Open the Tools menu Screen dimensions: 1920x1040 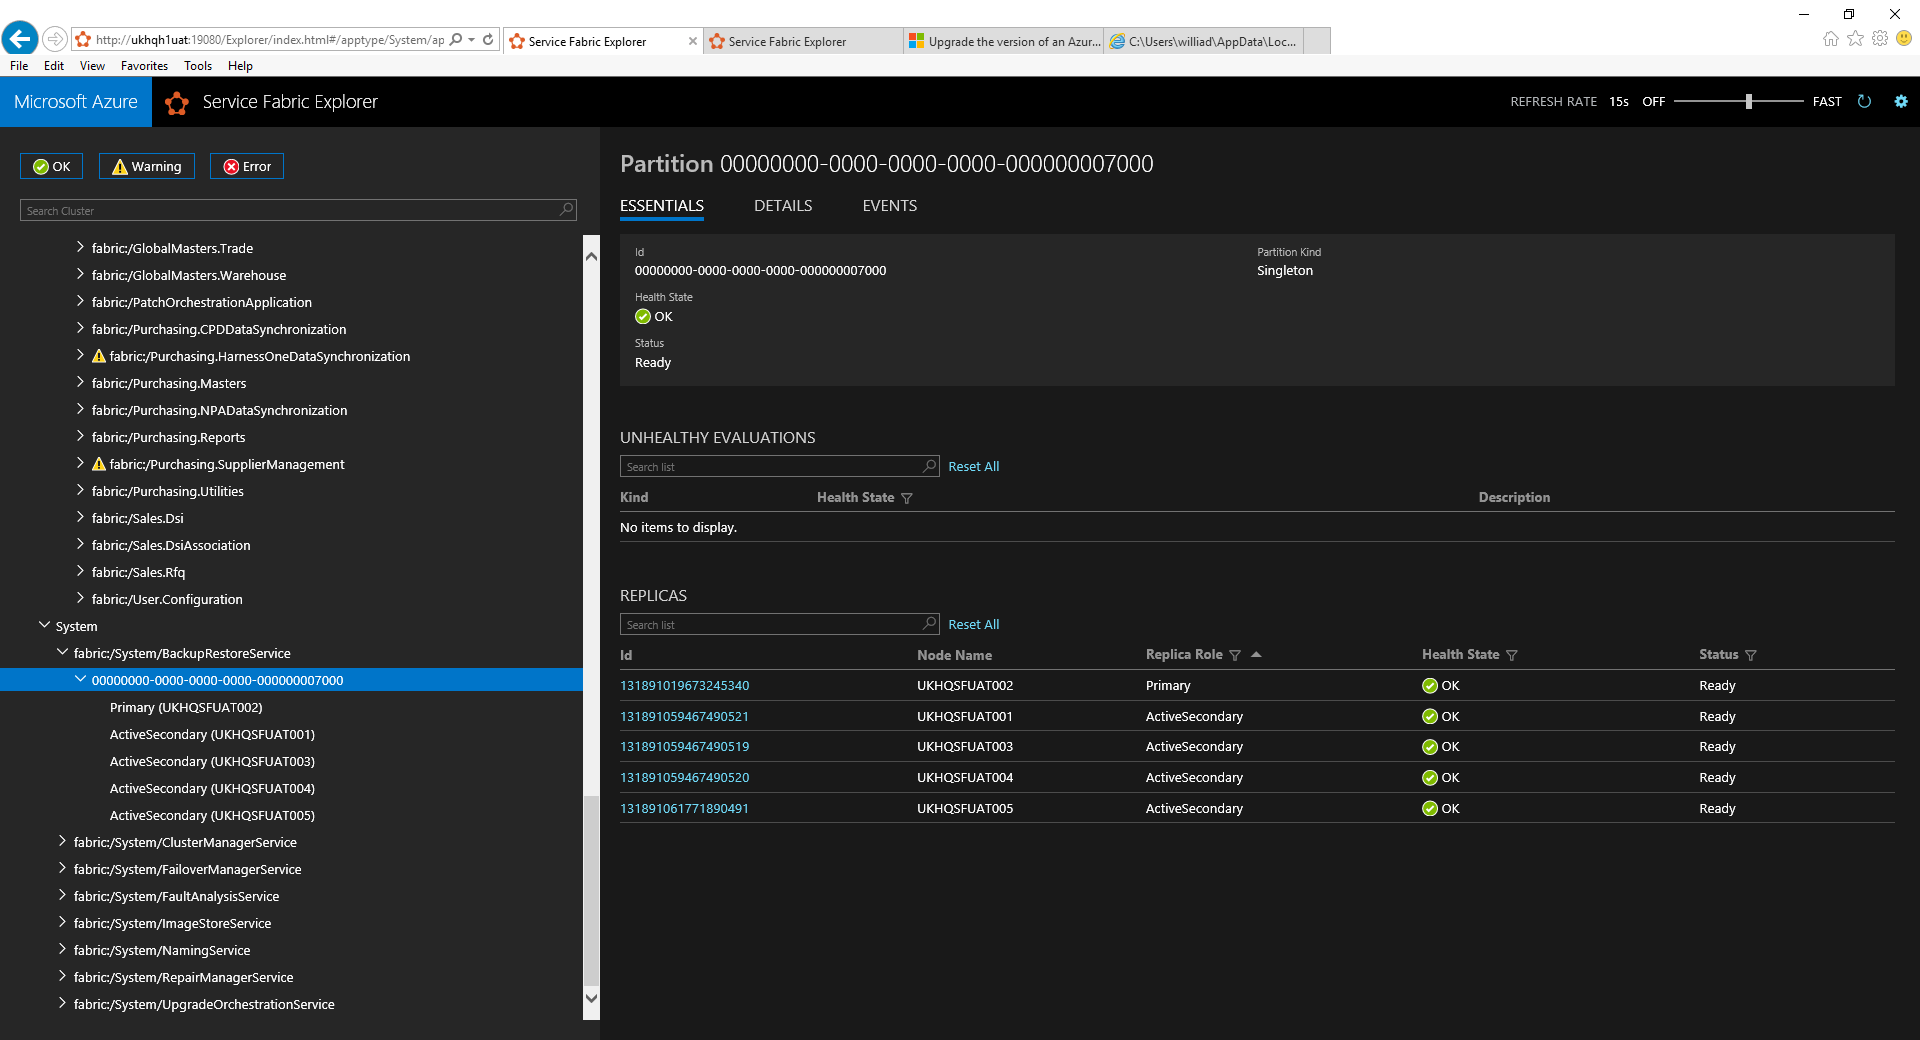[198, 66]
